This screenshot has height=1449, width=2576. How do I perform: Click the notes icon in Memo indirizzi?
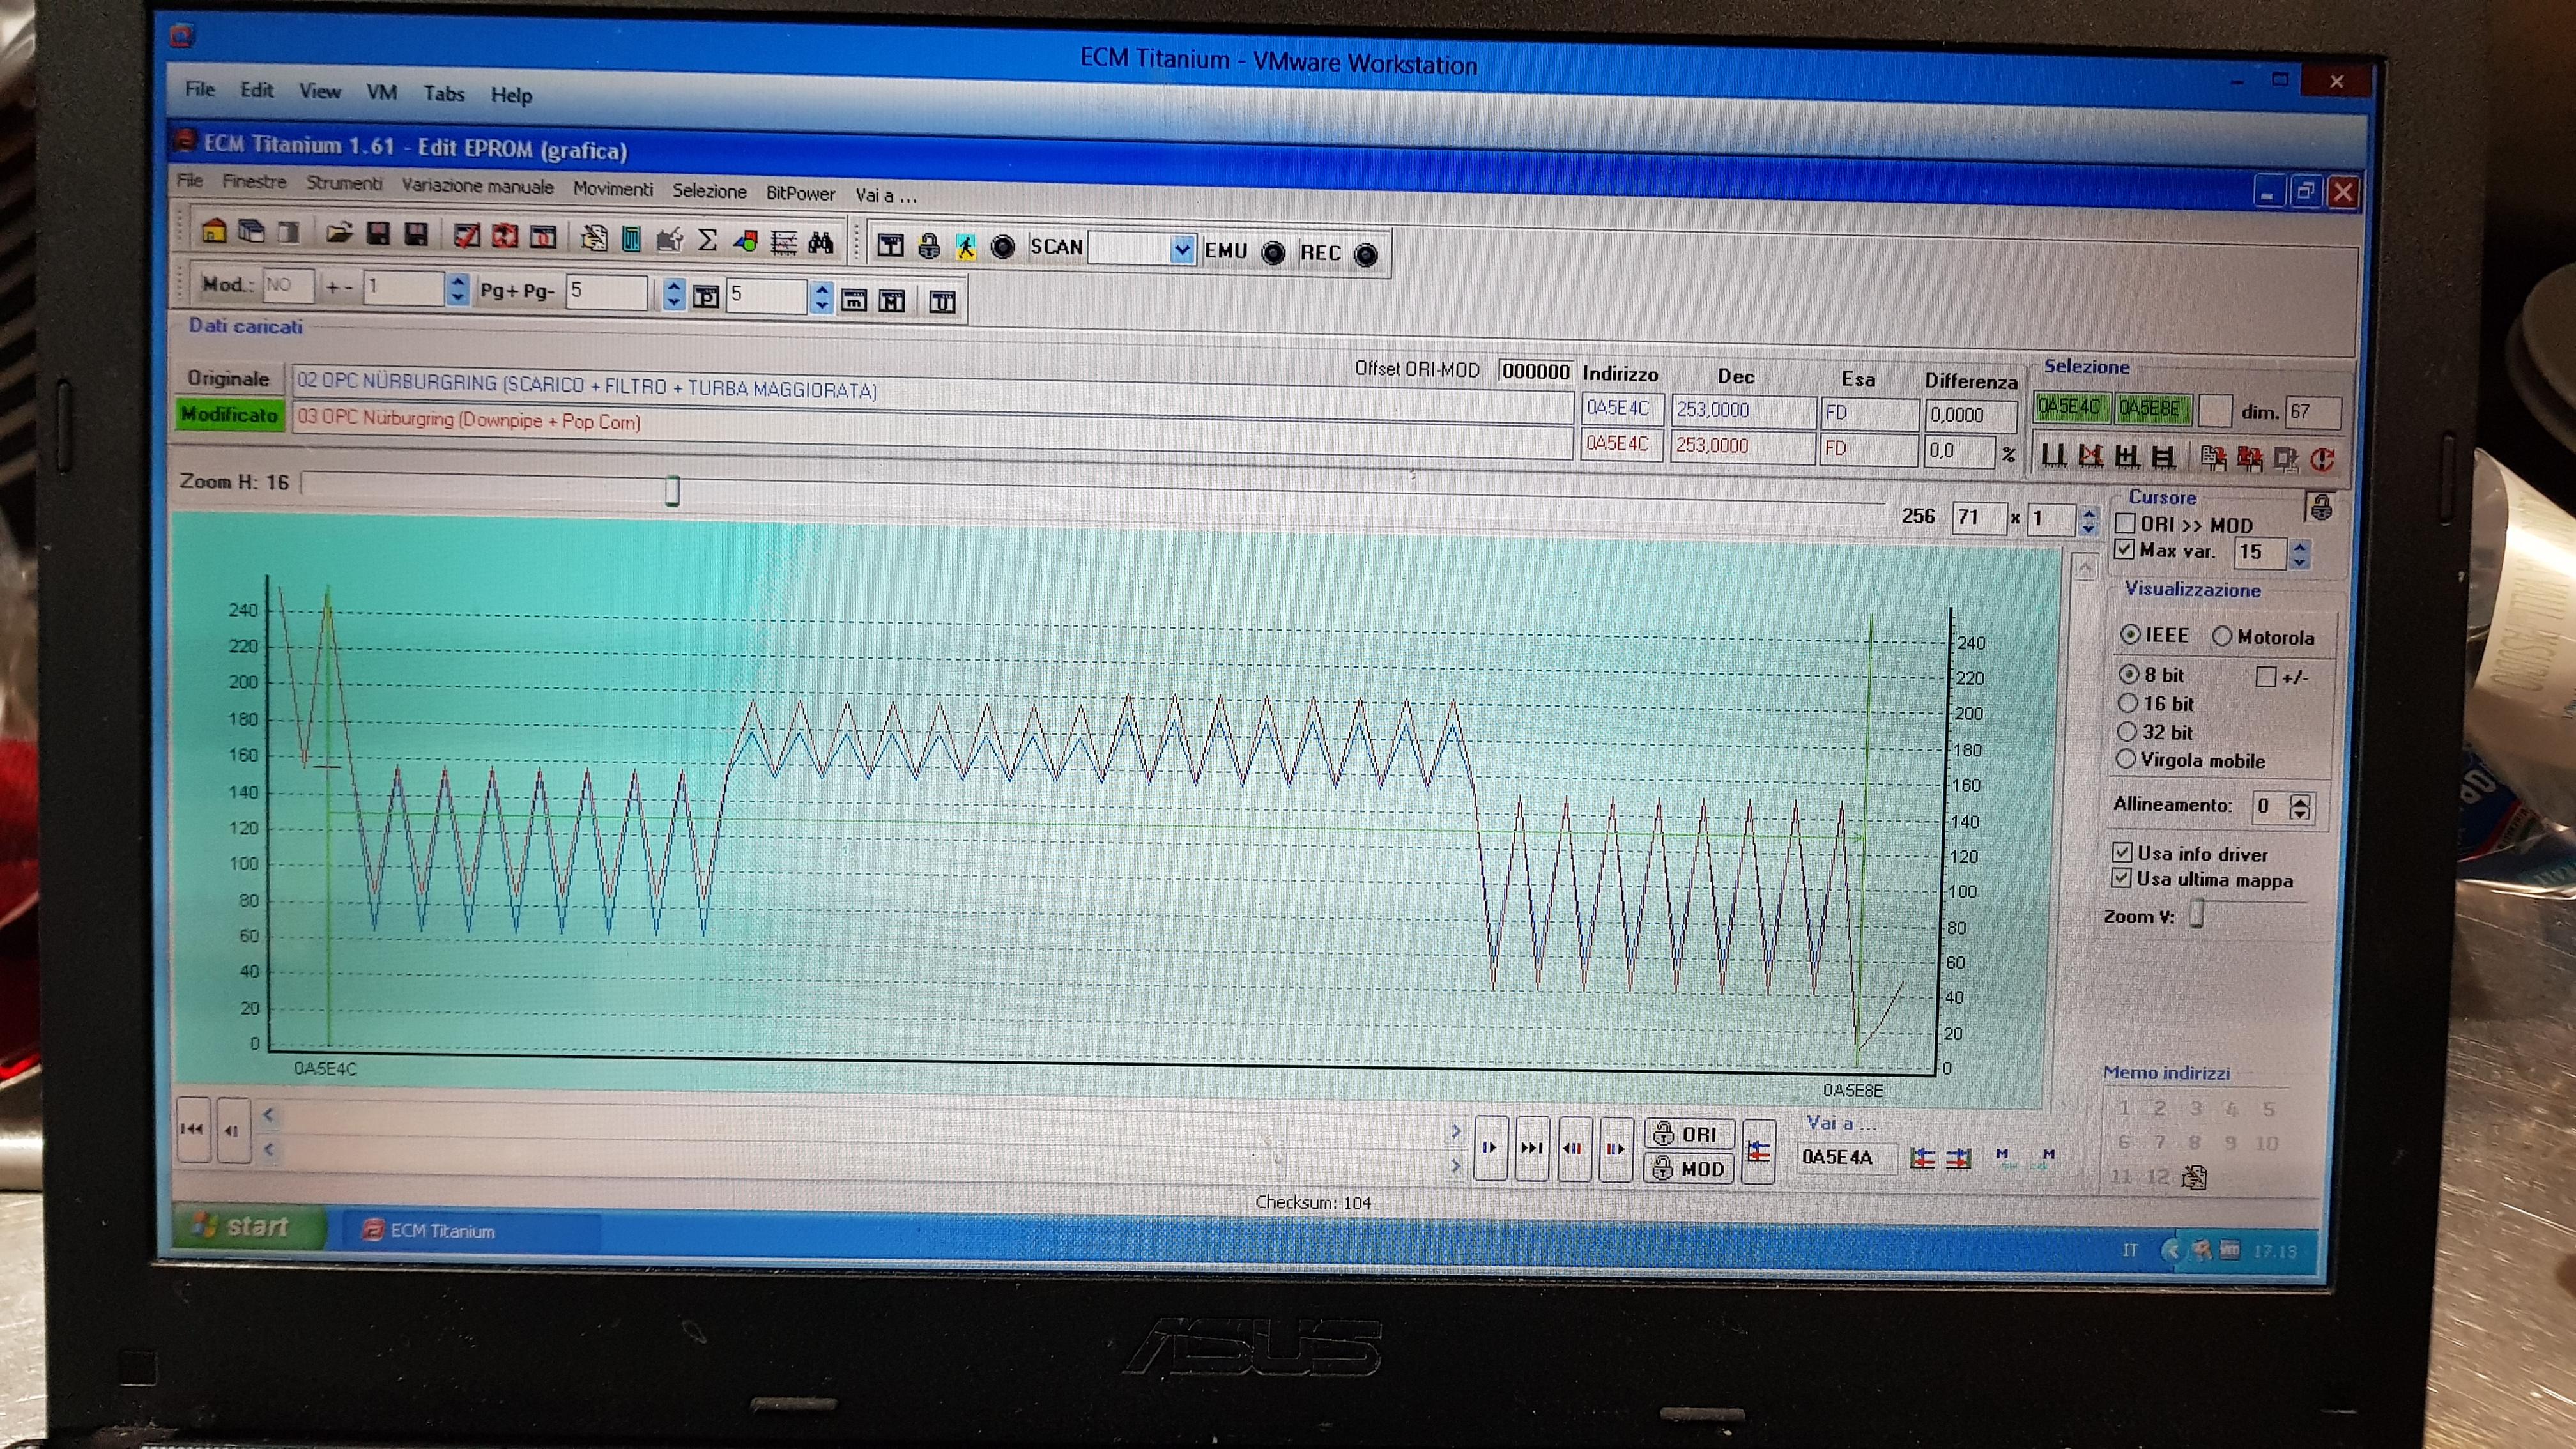(x=2194, y=1177)
